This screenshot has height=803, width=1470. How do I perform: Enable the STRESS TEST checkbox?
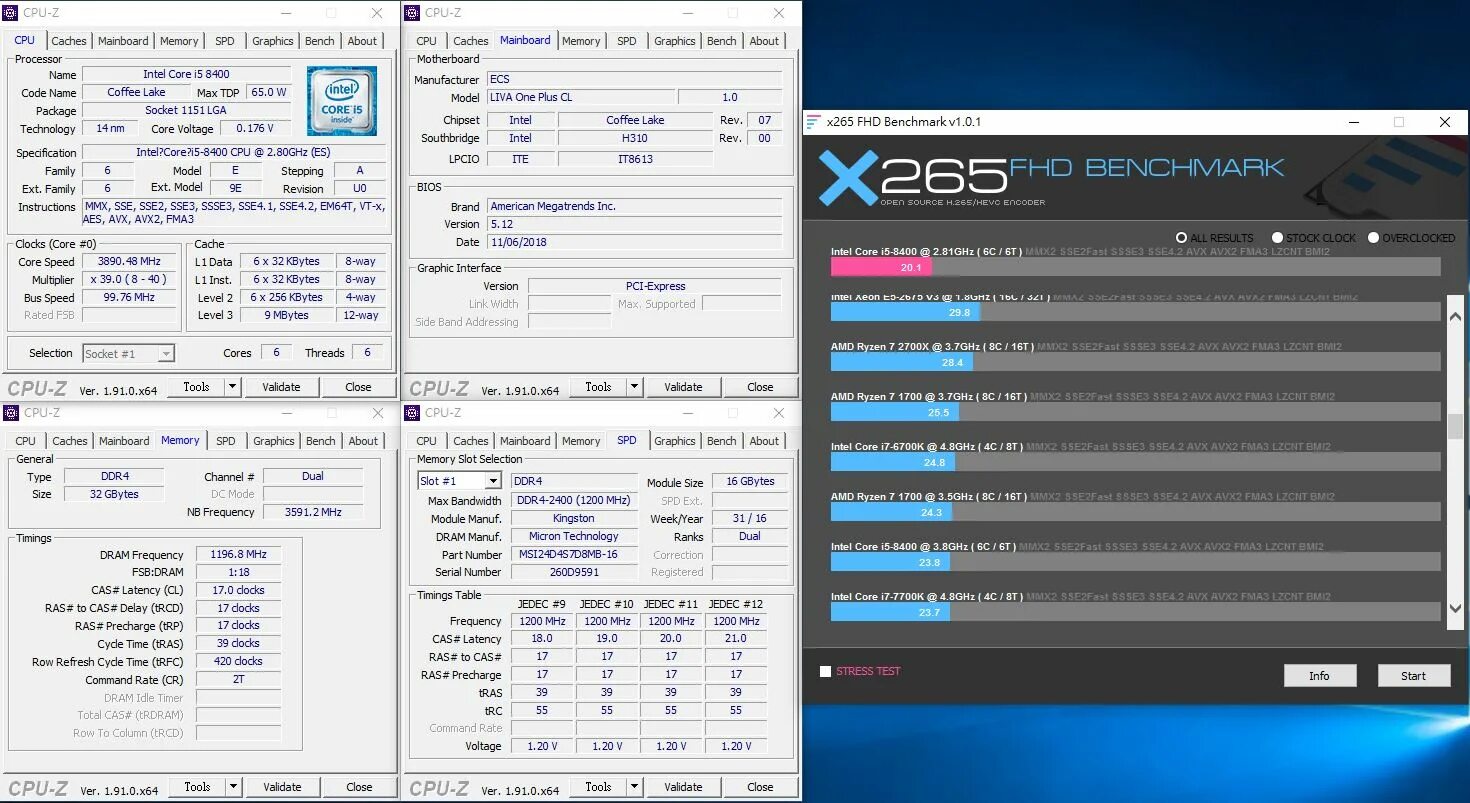tap(825, 672)
